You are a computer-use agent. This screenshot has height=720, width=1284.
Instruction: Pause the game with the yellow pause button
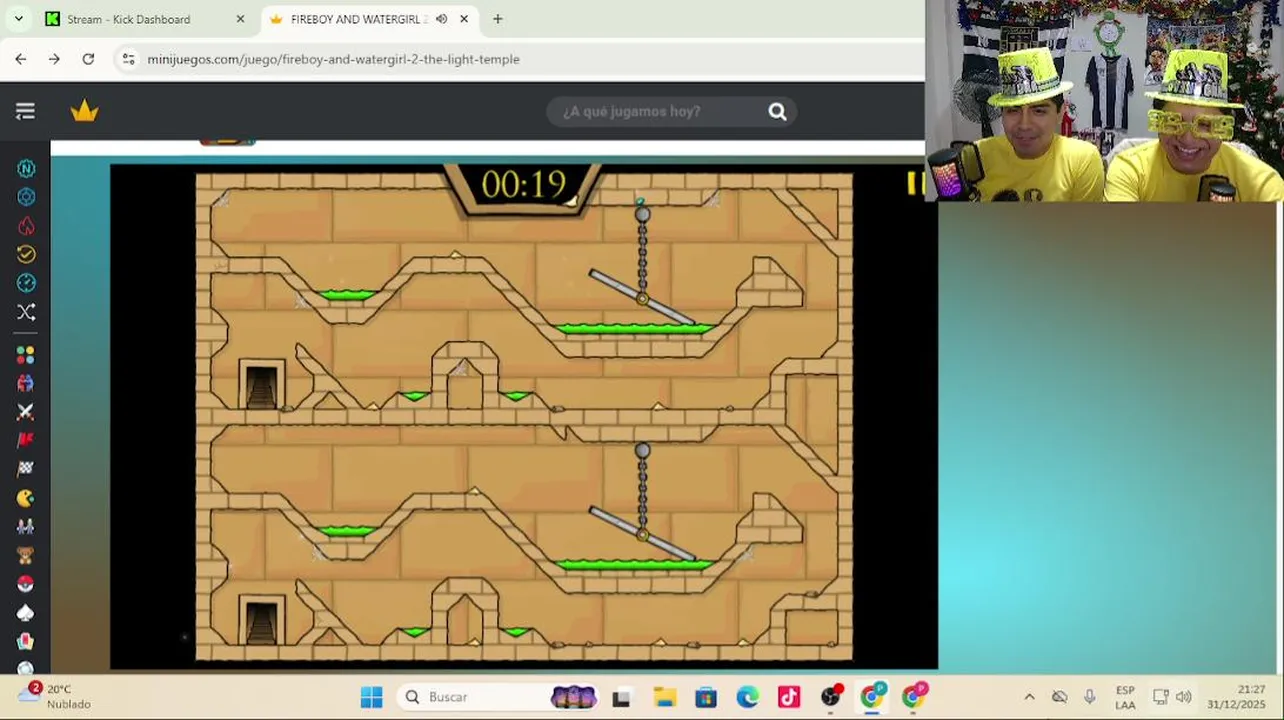click(x=915, y=183)
